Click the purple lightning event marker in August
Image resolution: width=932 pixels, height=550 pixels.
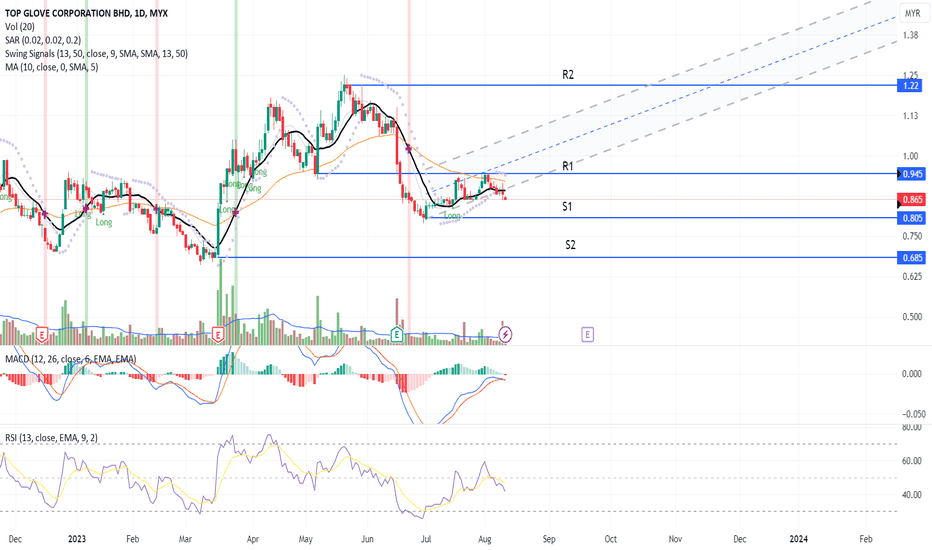(x=505, y=335)
